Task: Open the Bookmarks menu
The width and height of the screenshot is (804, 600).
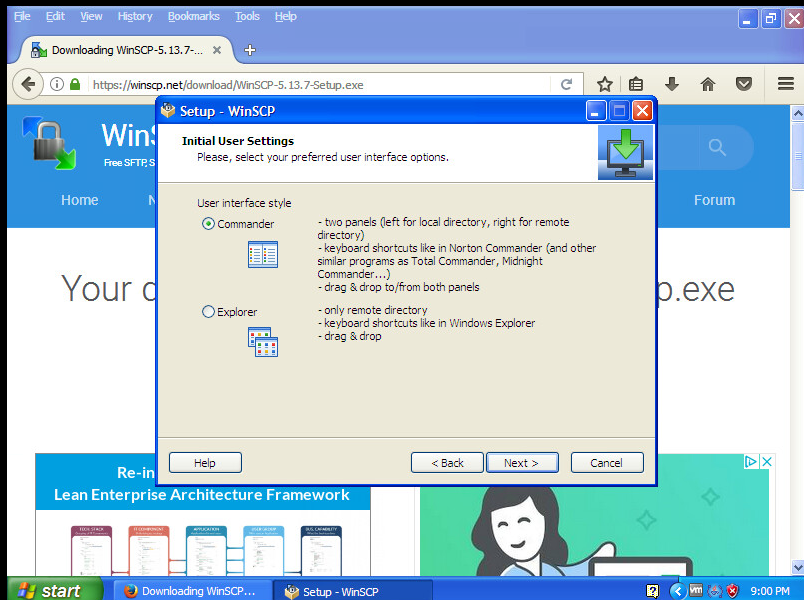Action: coord(193,16)
